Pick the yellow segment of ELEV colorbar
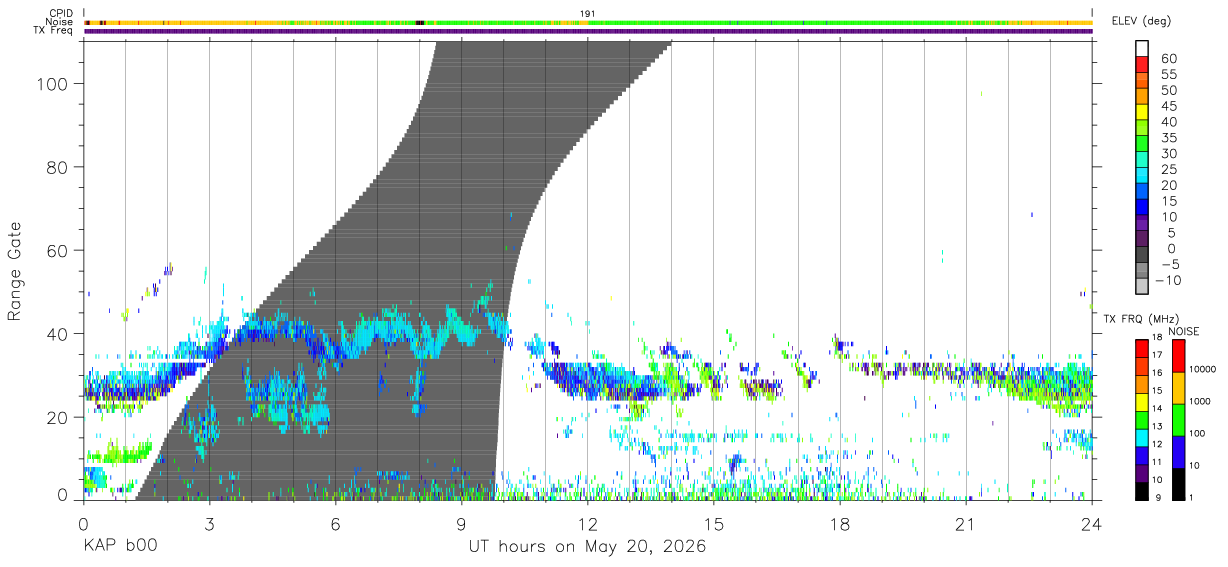The width and height of the screenshot is (1228, 567). (1142, 111)
